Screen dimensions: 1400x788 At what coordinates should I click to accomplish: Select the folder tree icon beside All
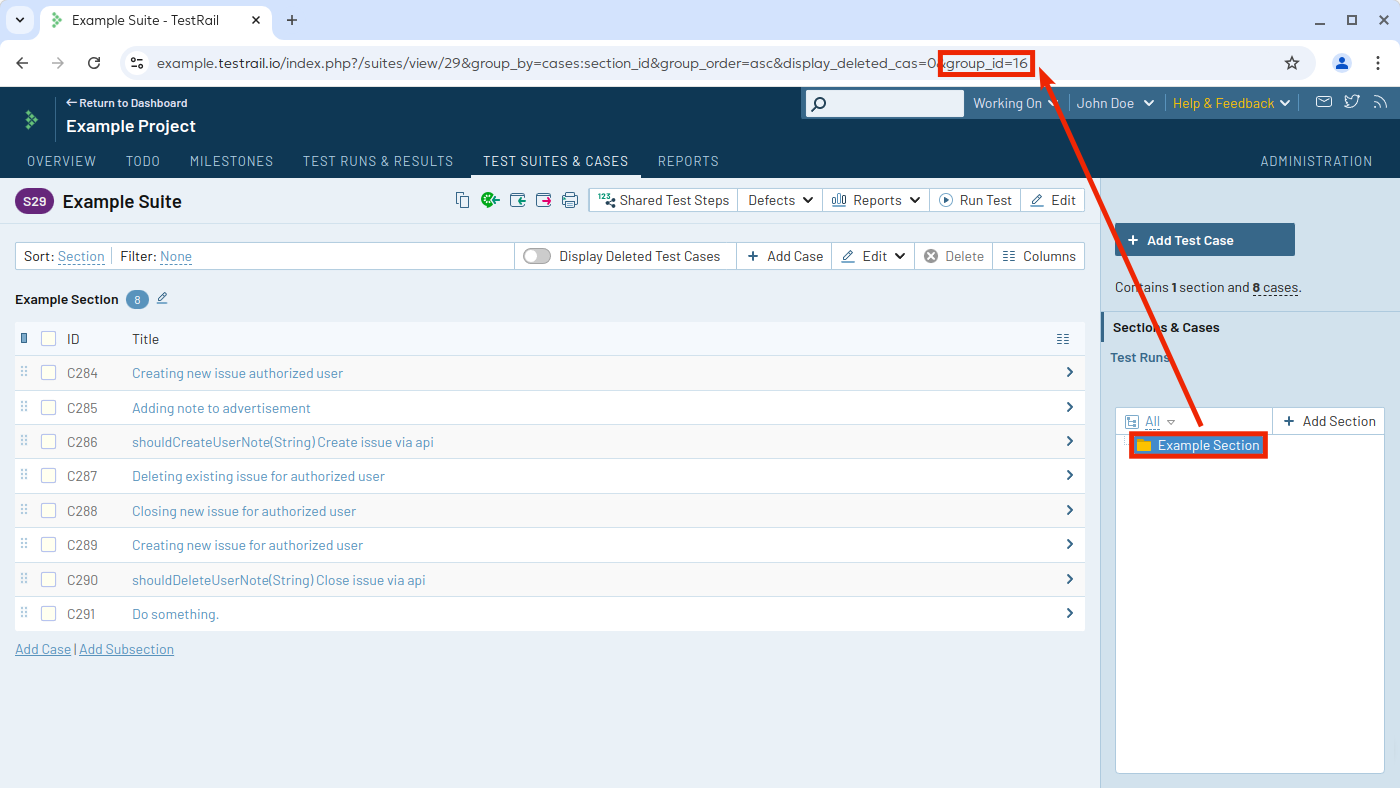1131,421
